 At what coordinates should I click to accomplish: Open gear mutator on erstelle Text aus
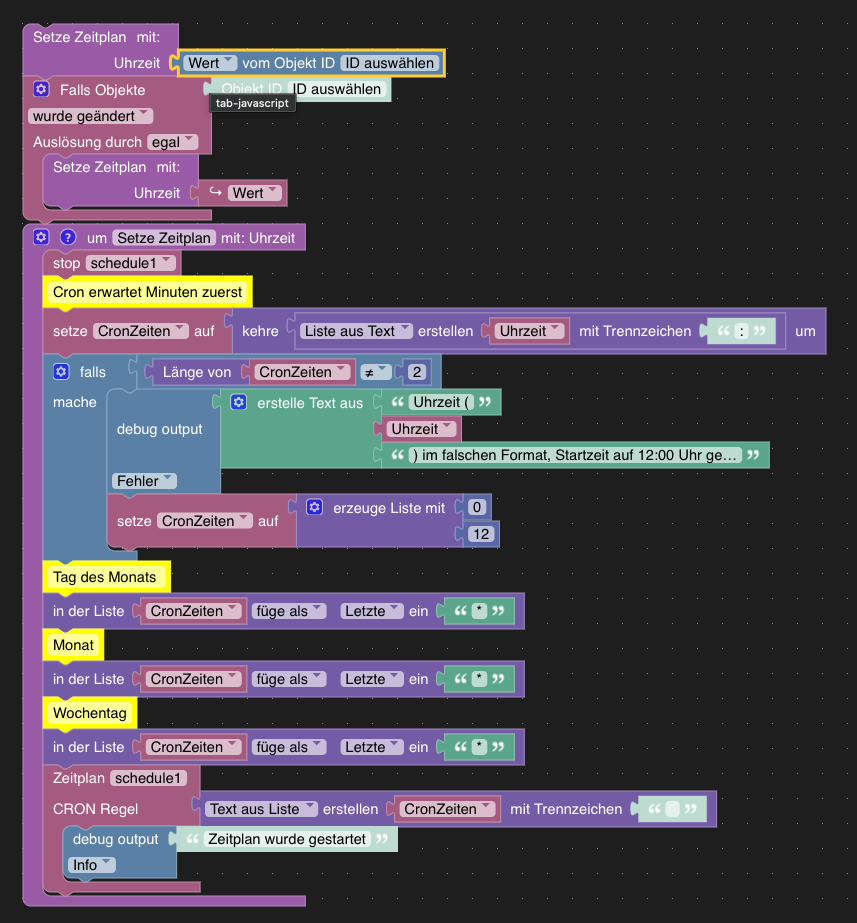(x=238, y=402)
